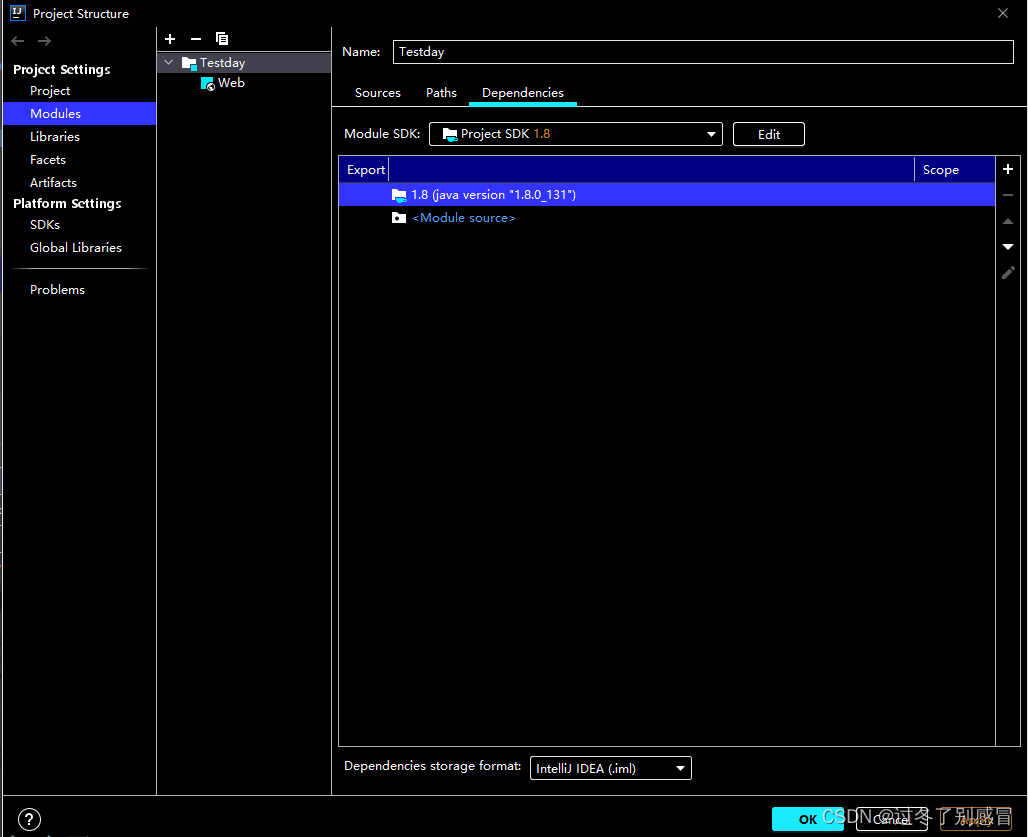The image size is (1028, 837).
Task: Click the JDK 1.8 folder icon
Action: pos(399,195)
